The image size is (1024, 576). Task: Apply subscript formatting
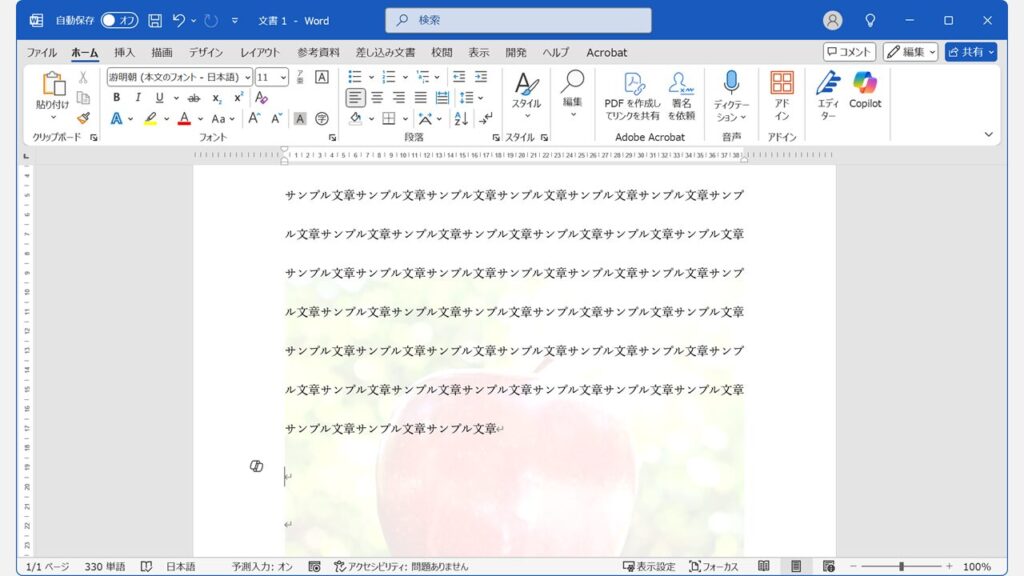(216, 98)
